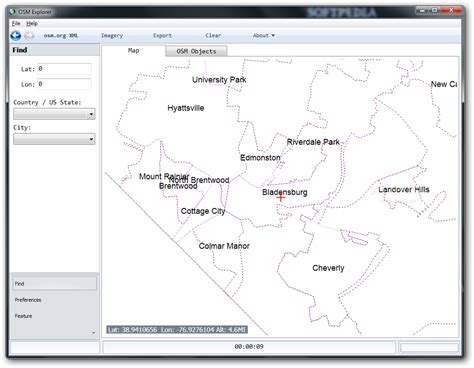This screenshot has width=474, height=368.
Task: Open the File menu
Action: point(16,23)
